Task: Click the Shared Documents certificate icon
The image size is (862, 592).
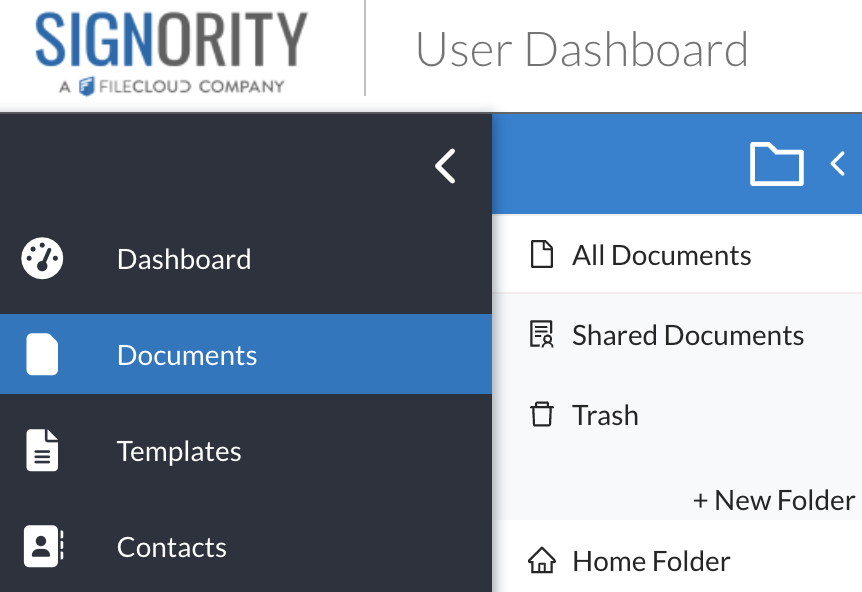Action: click(541, 335)
